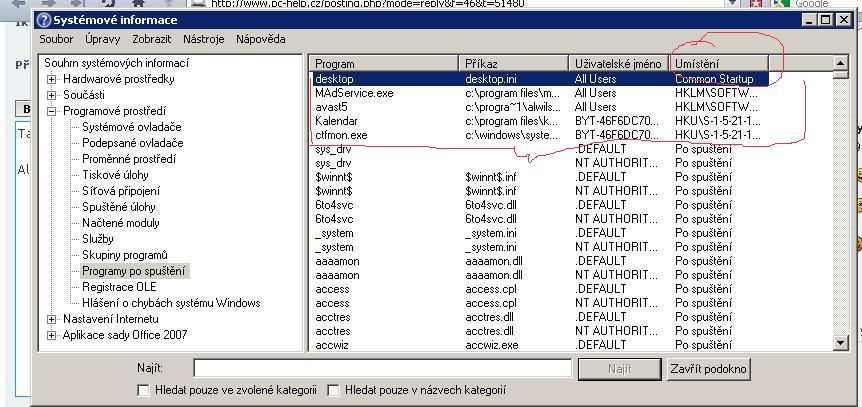Open the Nástroje menu
Image resolution: width=862 pixels, height=407 pixels.
[203, 39]
